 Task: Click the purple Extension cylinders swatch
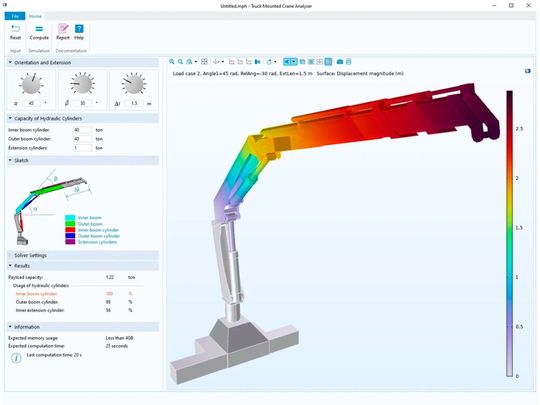(x=70, y=242)
